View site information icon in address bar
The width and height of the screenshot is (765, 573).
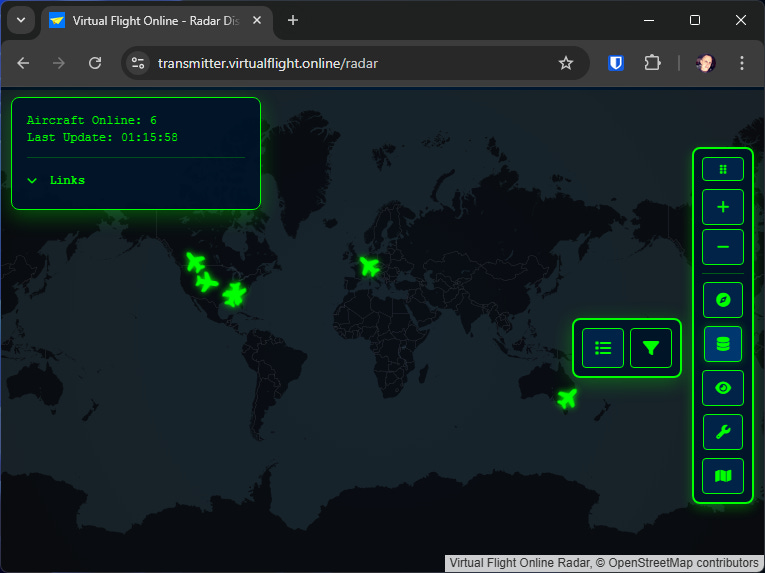click(138, 63)
